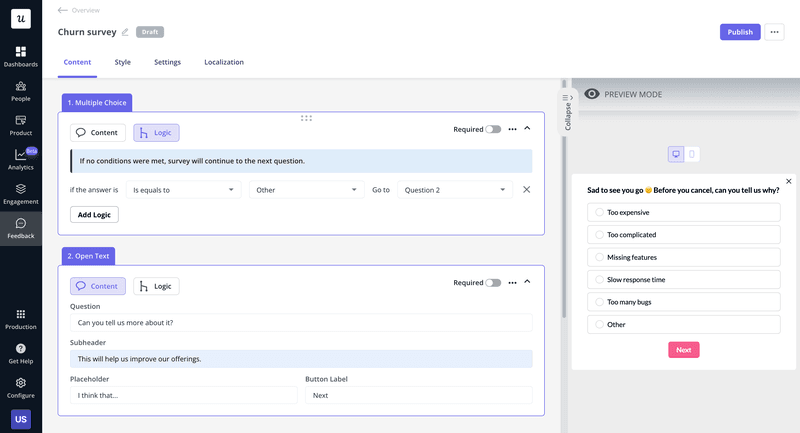This screenshot has width=800, height=433.
Task: Click the Draft status badge
Action: [x=149, y=32]
